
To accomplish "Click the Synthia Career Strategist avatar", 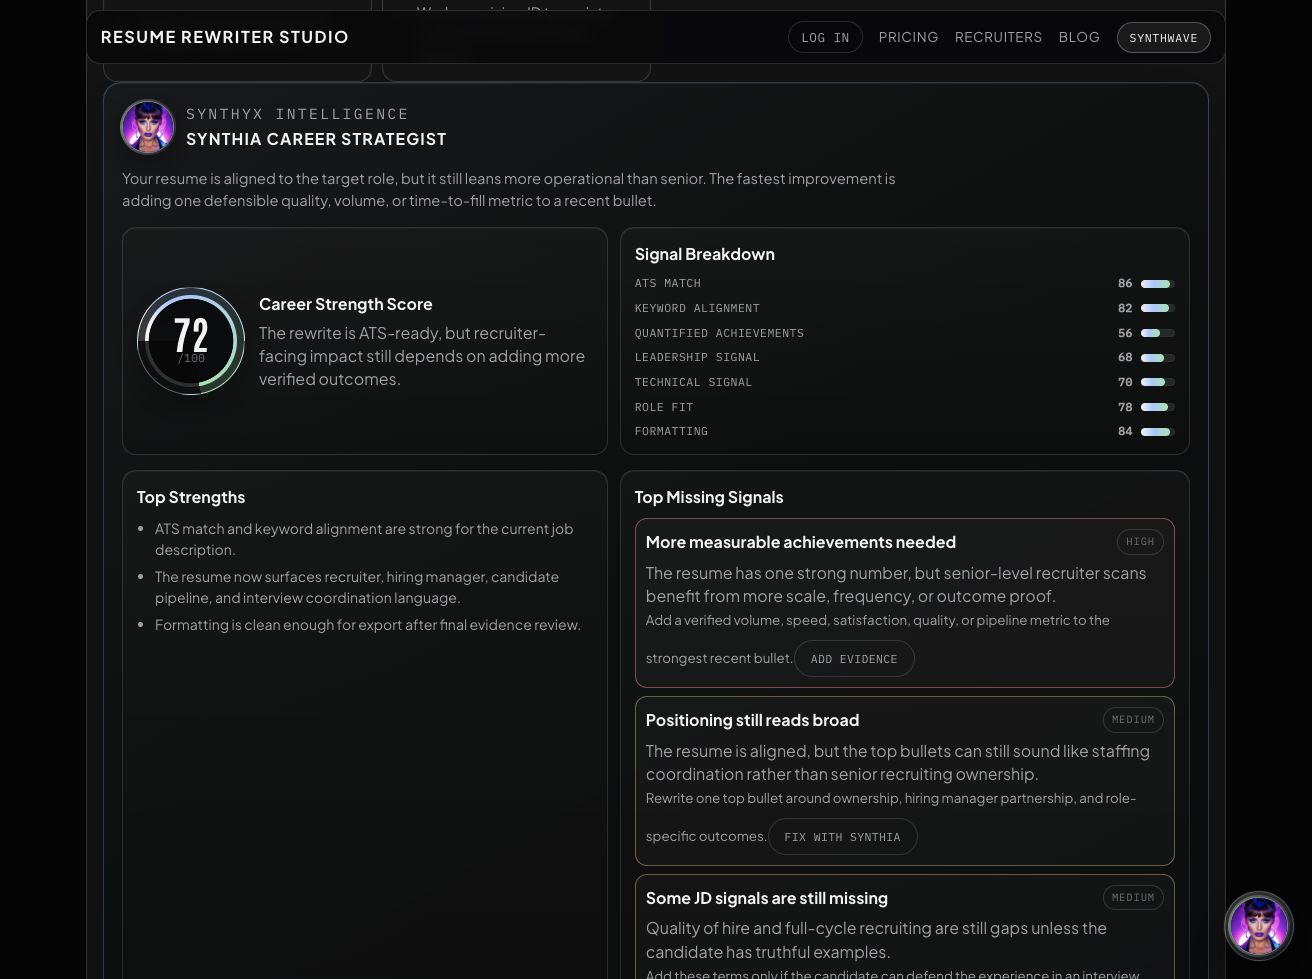I will (148, 127).
